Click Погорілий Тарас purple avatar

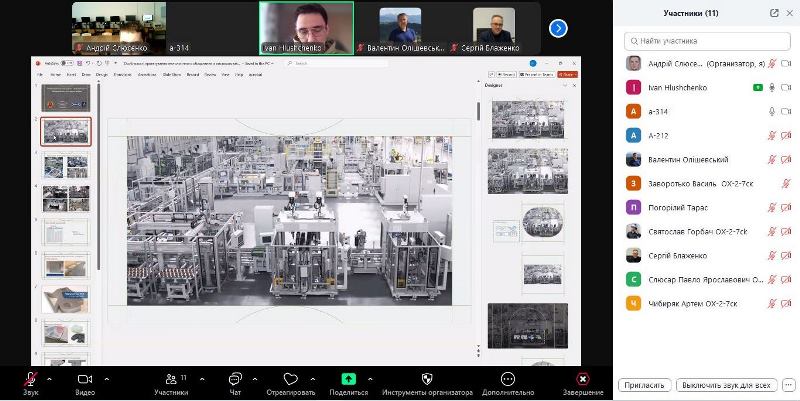[633, 207]
